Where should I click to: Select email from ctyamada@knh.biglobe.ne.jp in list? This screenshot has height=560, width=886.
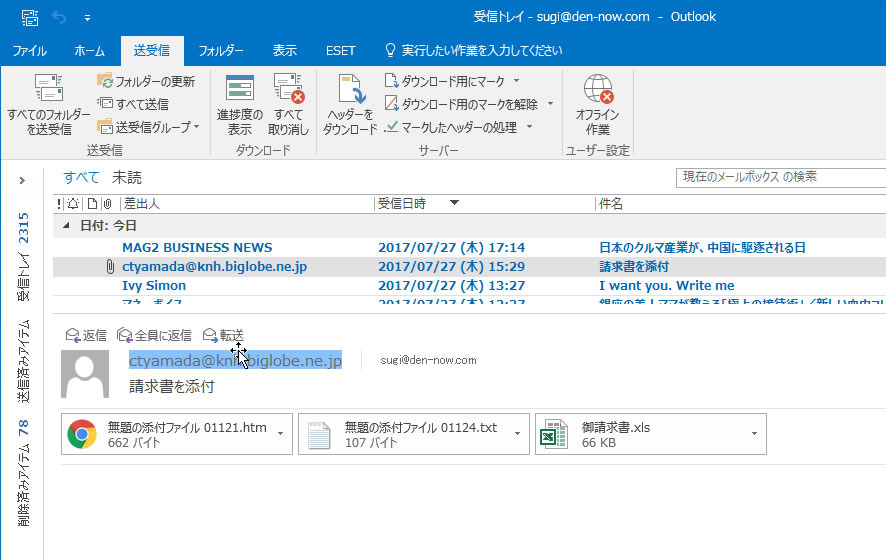(x=469, y=267)
